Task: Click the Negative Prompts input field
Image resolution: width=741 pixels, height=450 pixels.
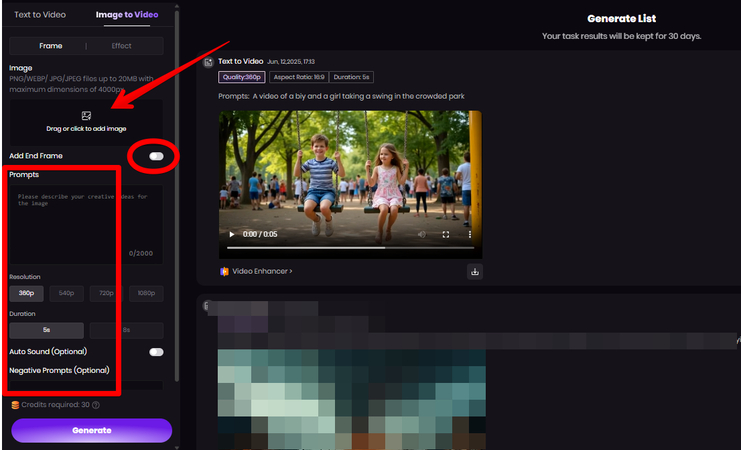Action: (86, 385)
